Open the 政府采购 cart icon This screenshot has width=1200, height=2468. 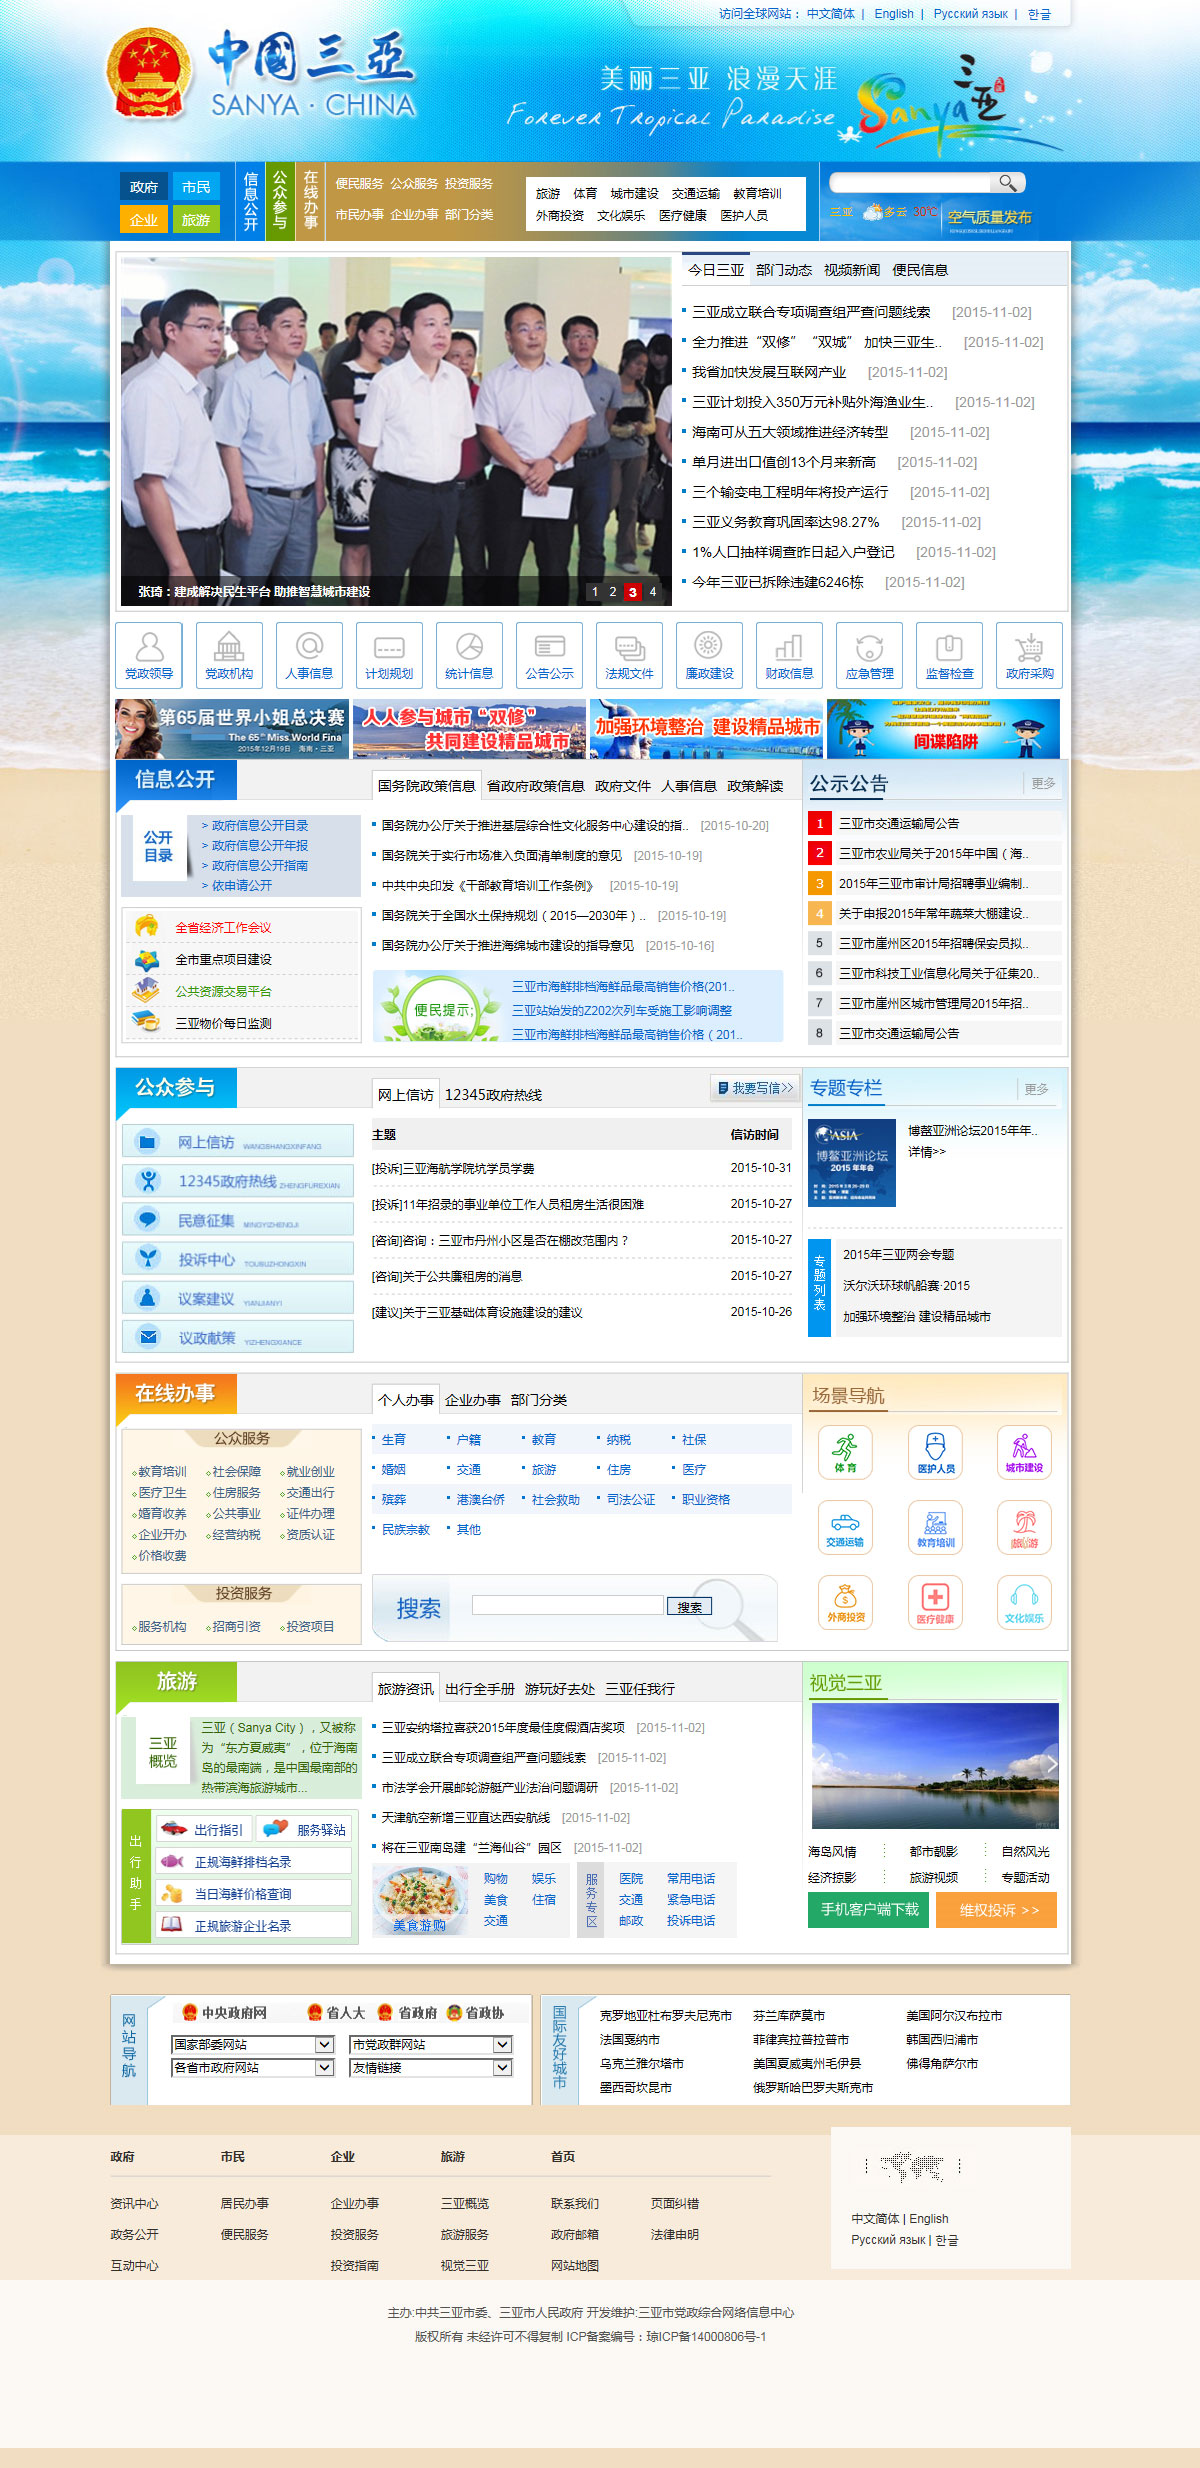[x=1029, y=655]
